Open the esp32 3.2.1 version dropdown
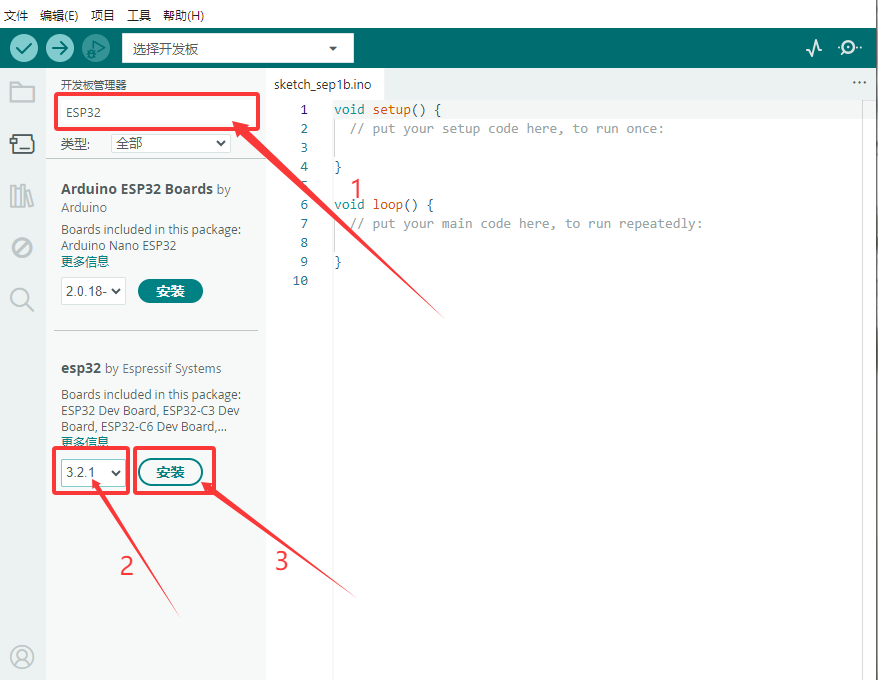 pyautogui.click(x=93, y=472)
